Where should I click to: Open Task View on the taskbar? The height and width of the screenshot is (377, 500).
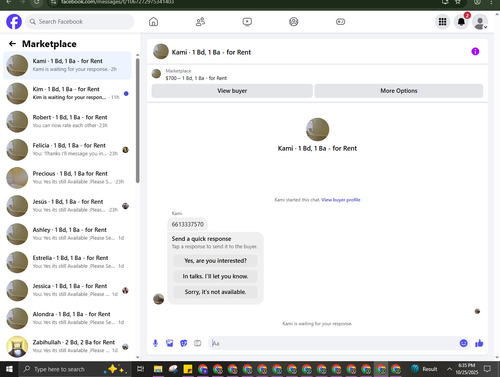(x=141, y=369)
